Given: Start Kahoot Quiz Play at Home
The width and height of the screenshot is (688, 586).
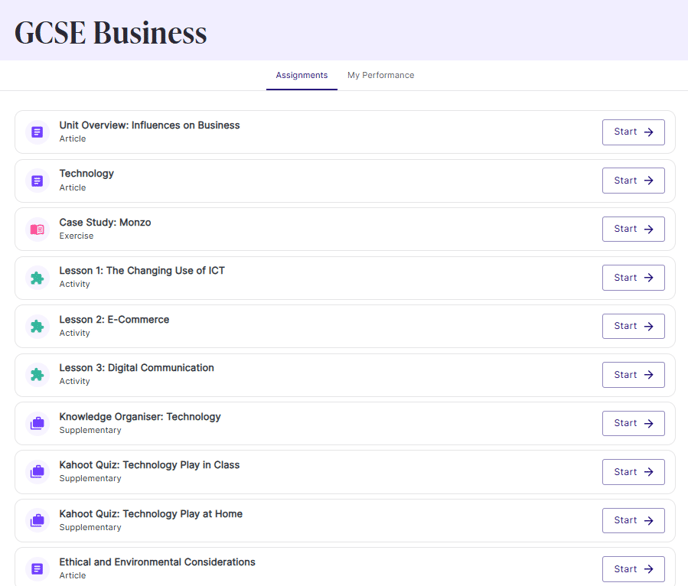Looking at the screenshot, I should (633, 520).
